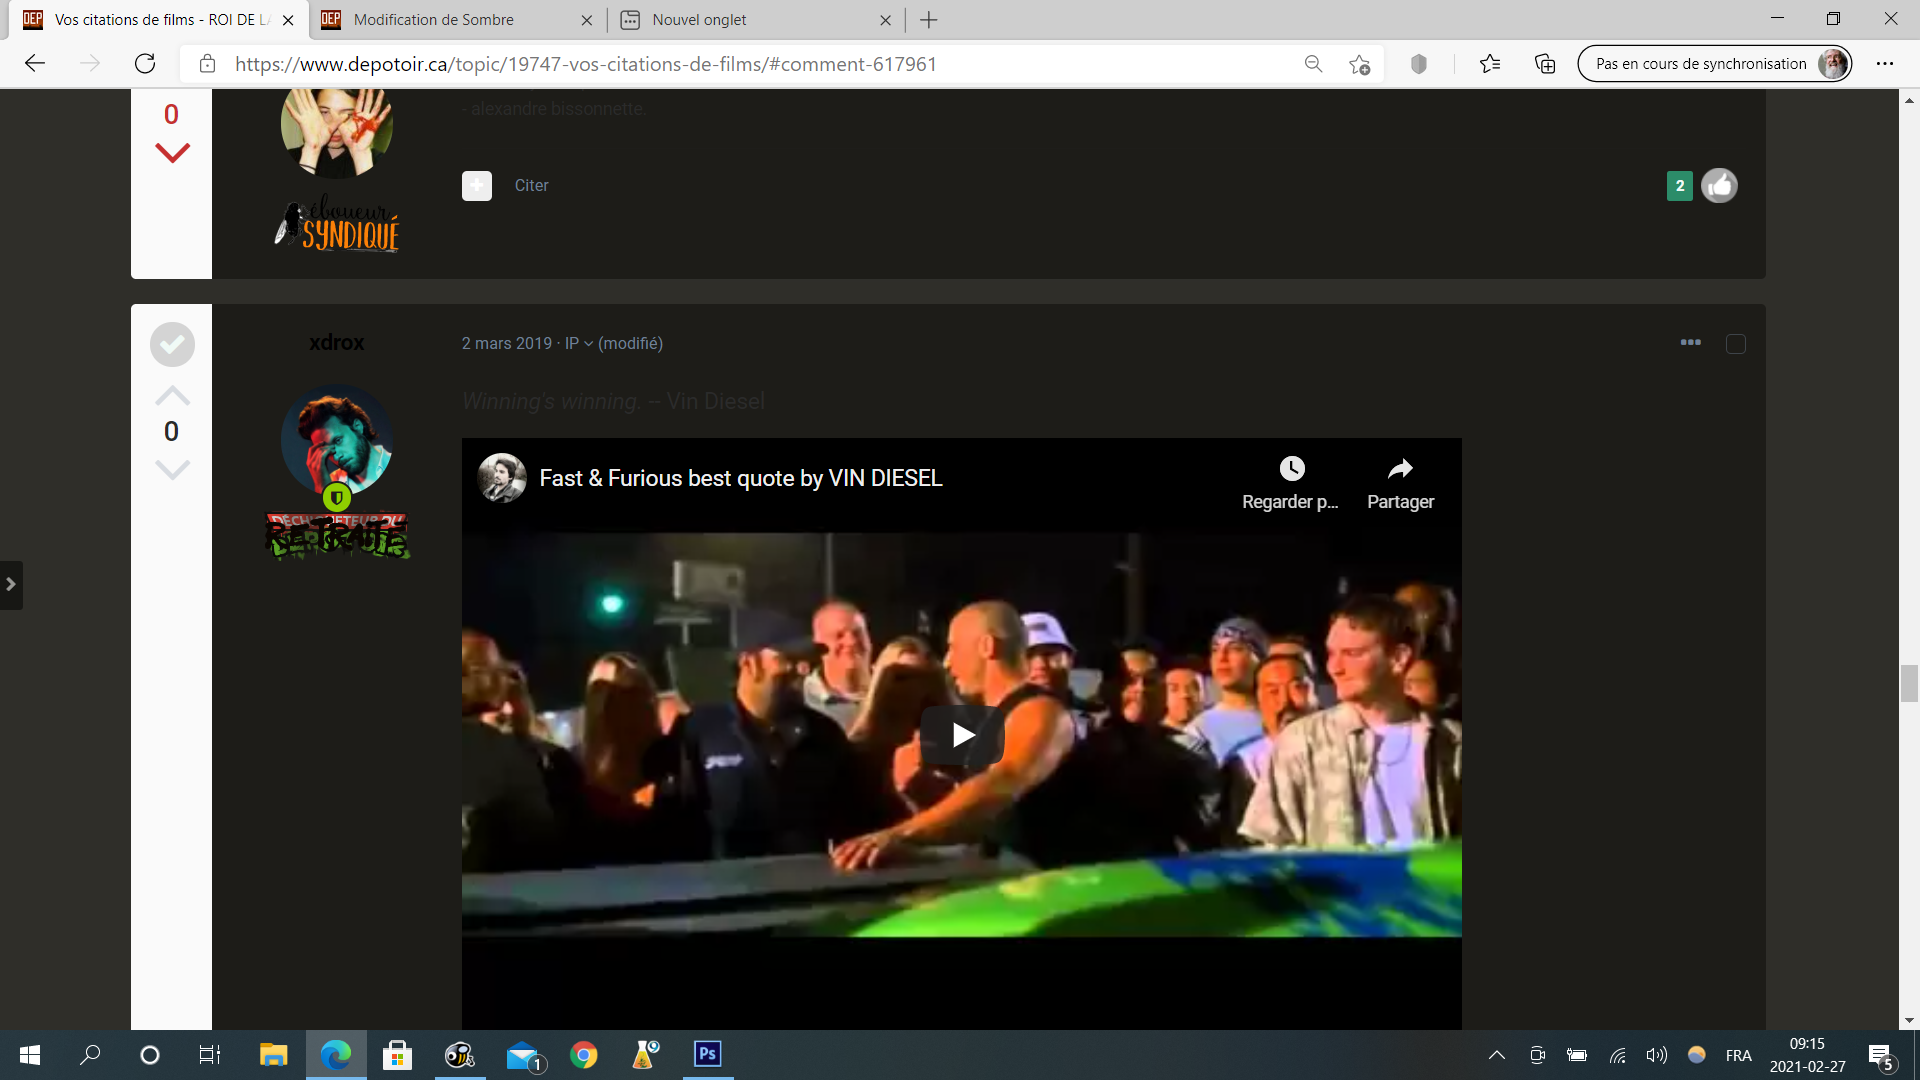Click the plus multiquote button beside Citer
The image size is (1920, 1080).
[477, 185]
